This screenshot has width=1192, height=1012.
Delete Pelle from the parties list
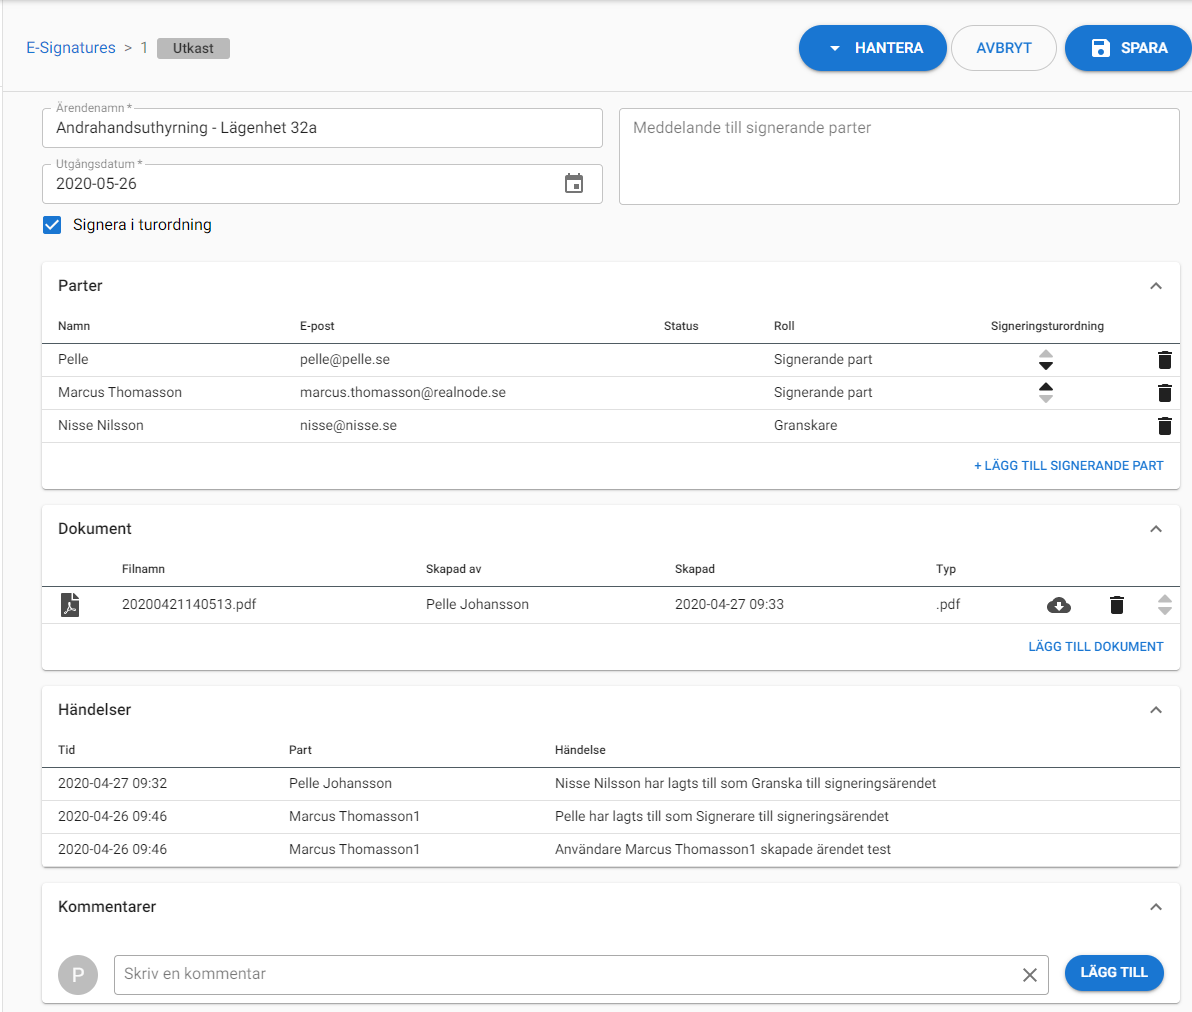point(1164,360)
